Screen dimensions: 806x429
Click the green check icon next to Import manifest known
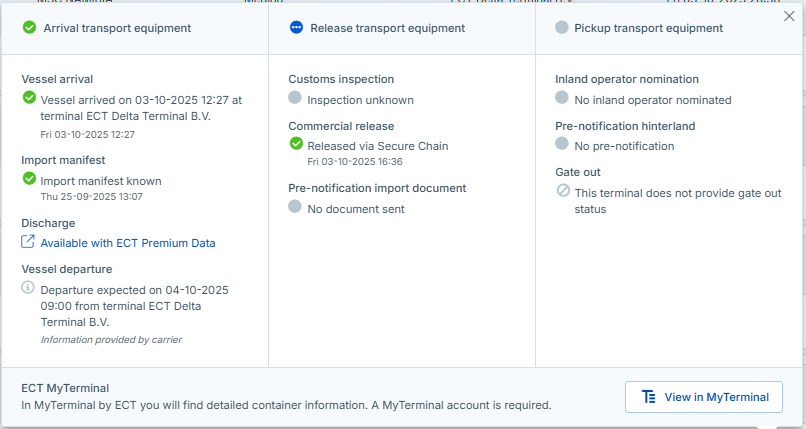click(29, 178)
